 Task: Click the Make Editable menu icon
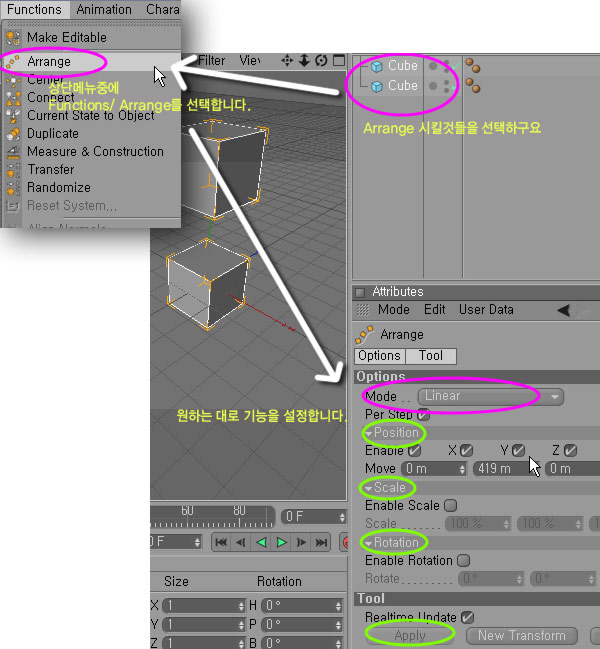tap(13, 38)
